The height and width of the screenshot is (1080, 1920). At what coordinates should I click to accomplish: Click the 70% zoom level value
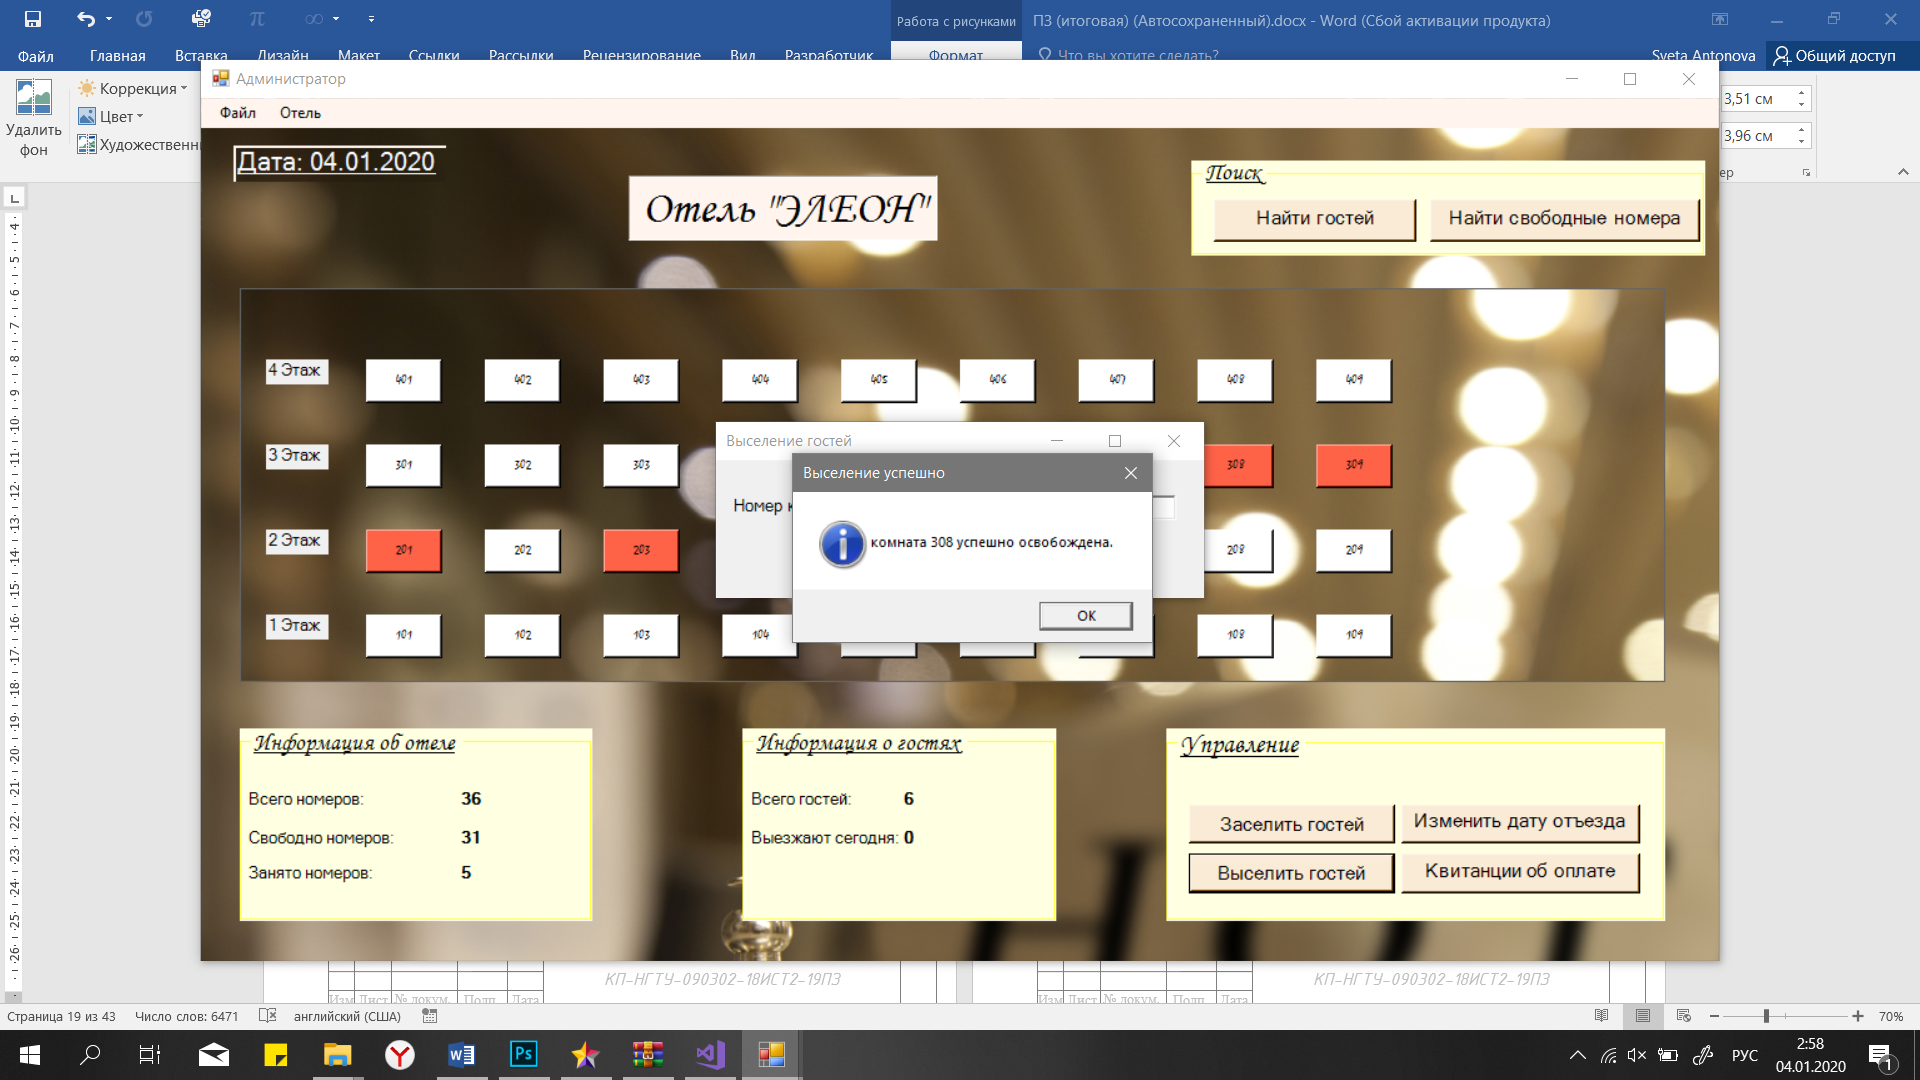tap(1891, 1016)
